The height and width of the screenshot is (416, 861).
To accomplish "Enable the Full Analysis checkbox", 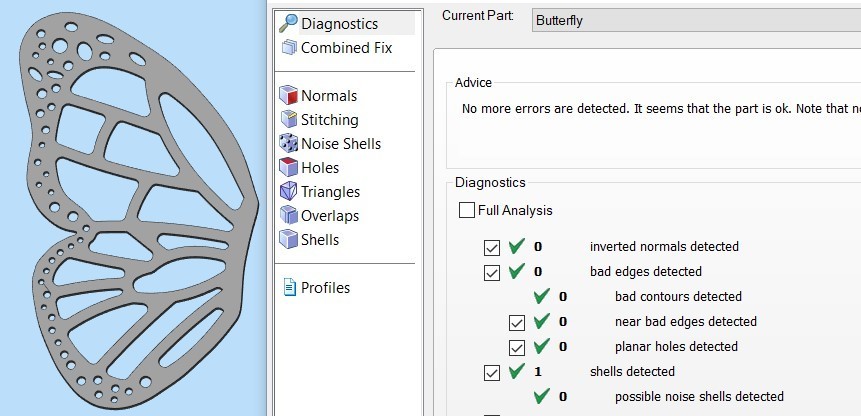I will point(467,211).
